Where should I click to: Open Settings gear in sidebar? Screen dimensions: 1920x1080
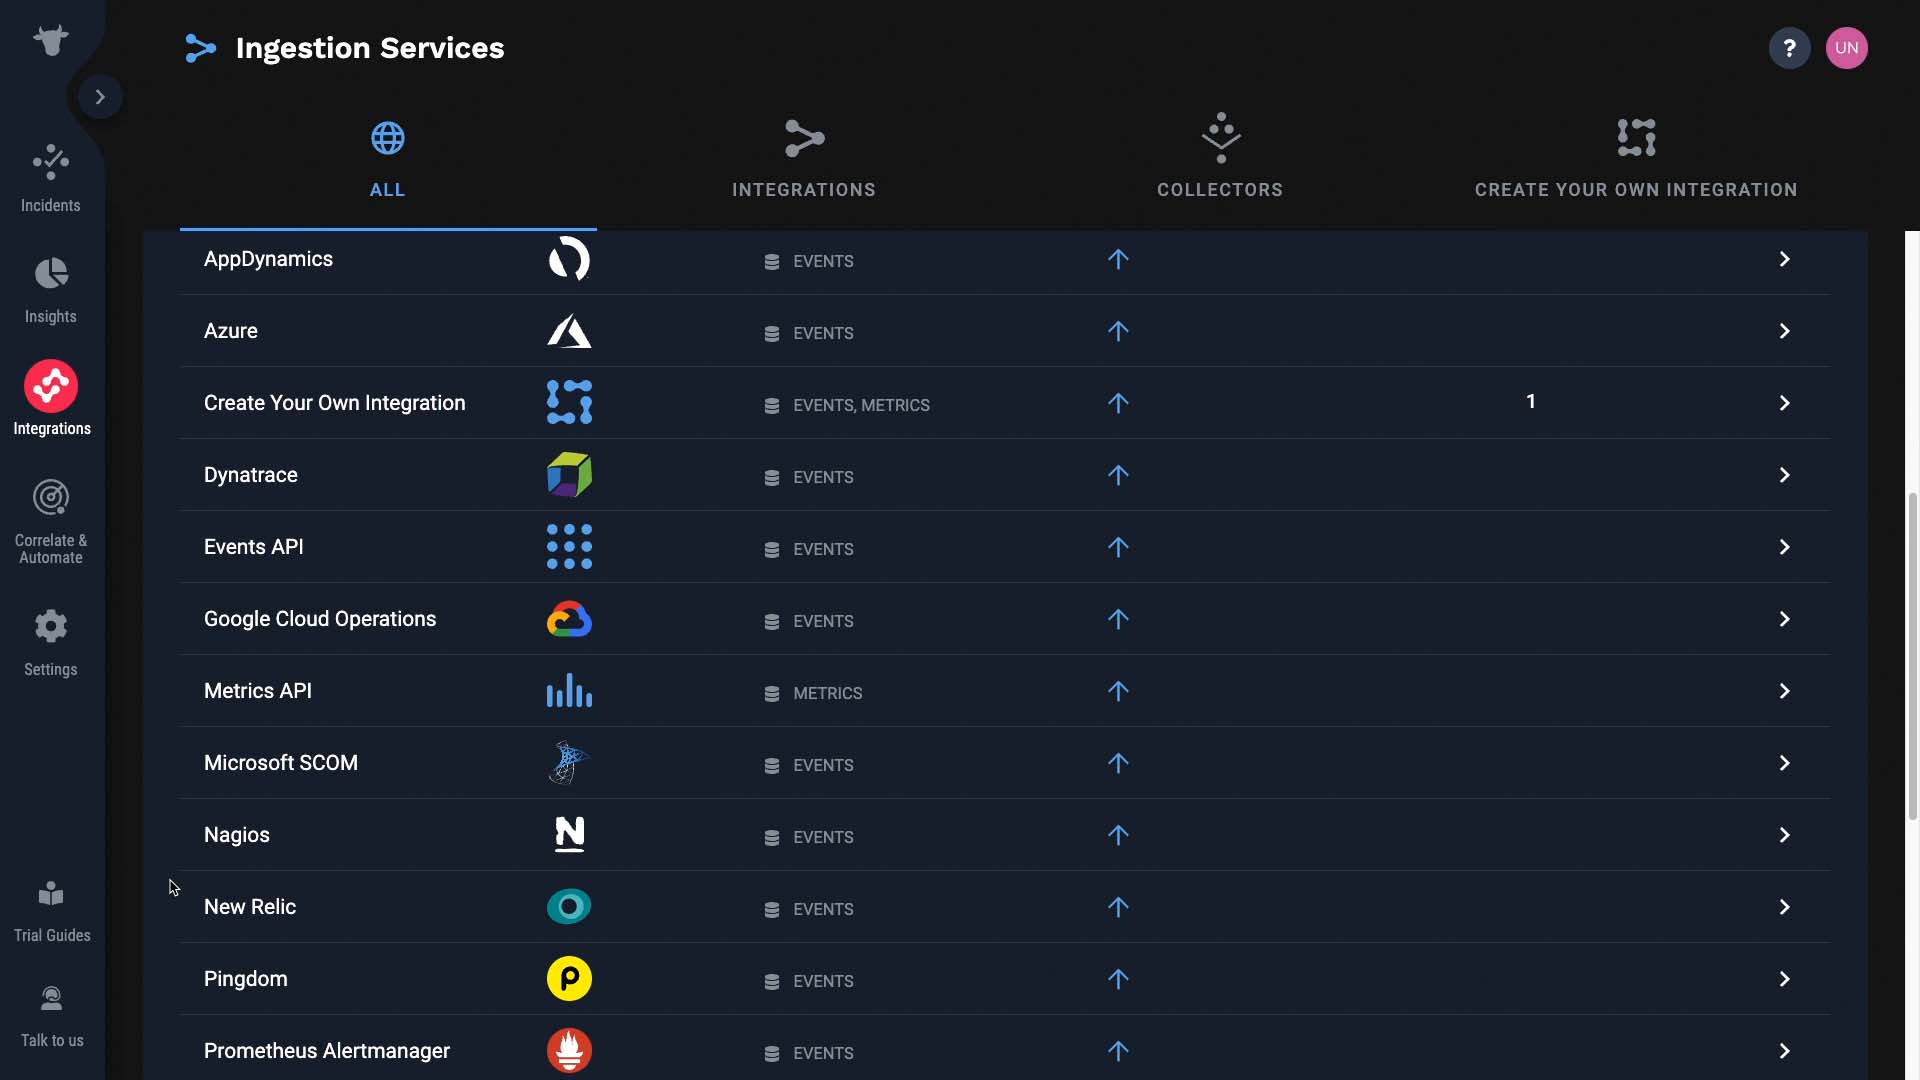pos(51,643)
